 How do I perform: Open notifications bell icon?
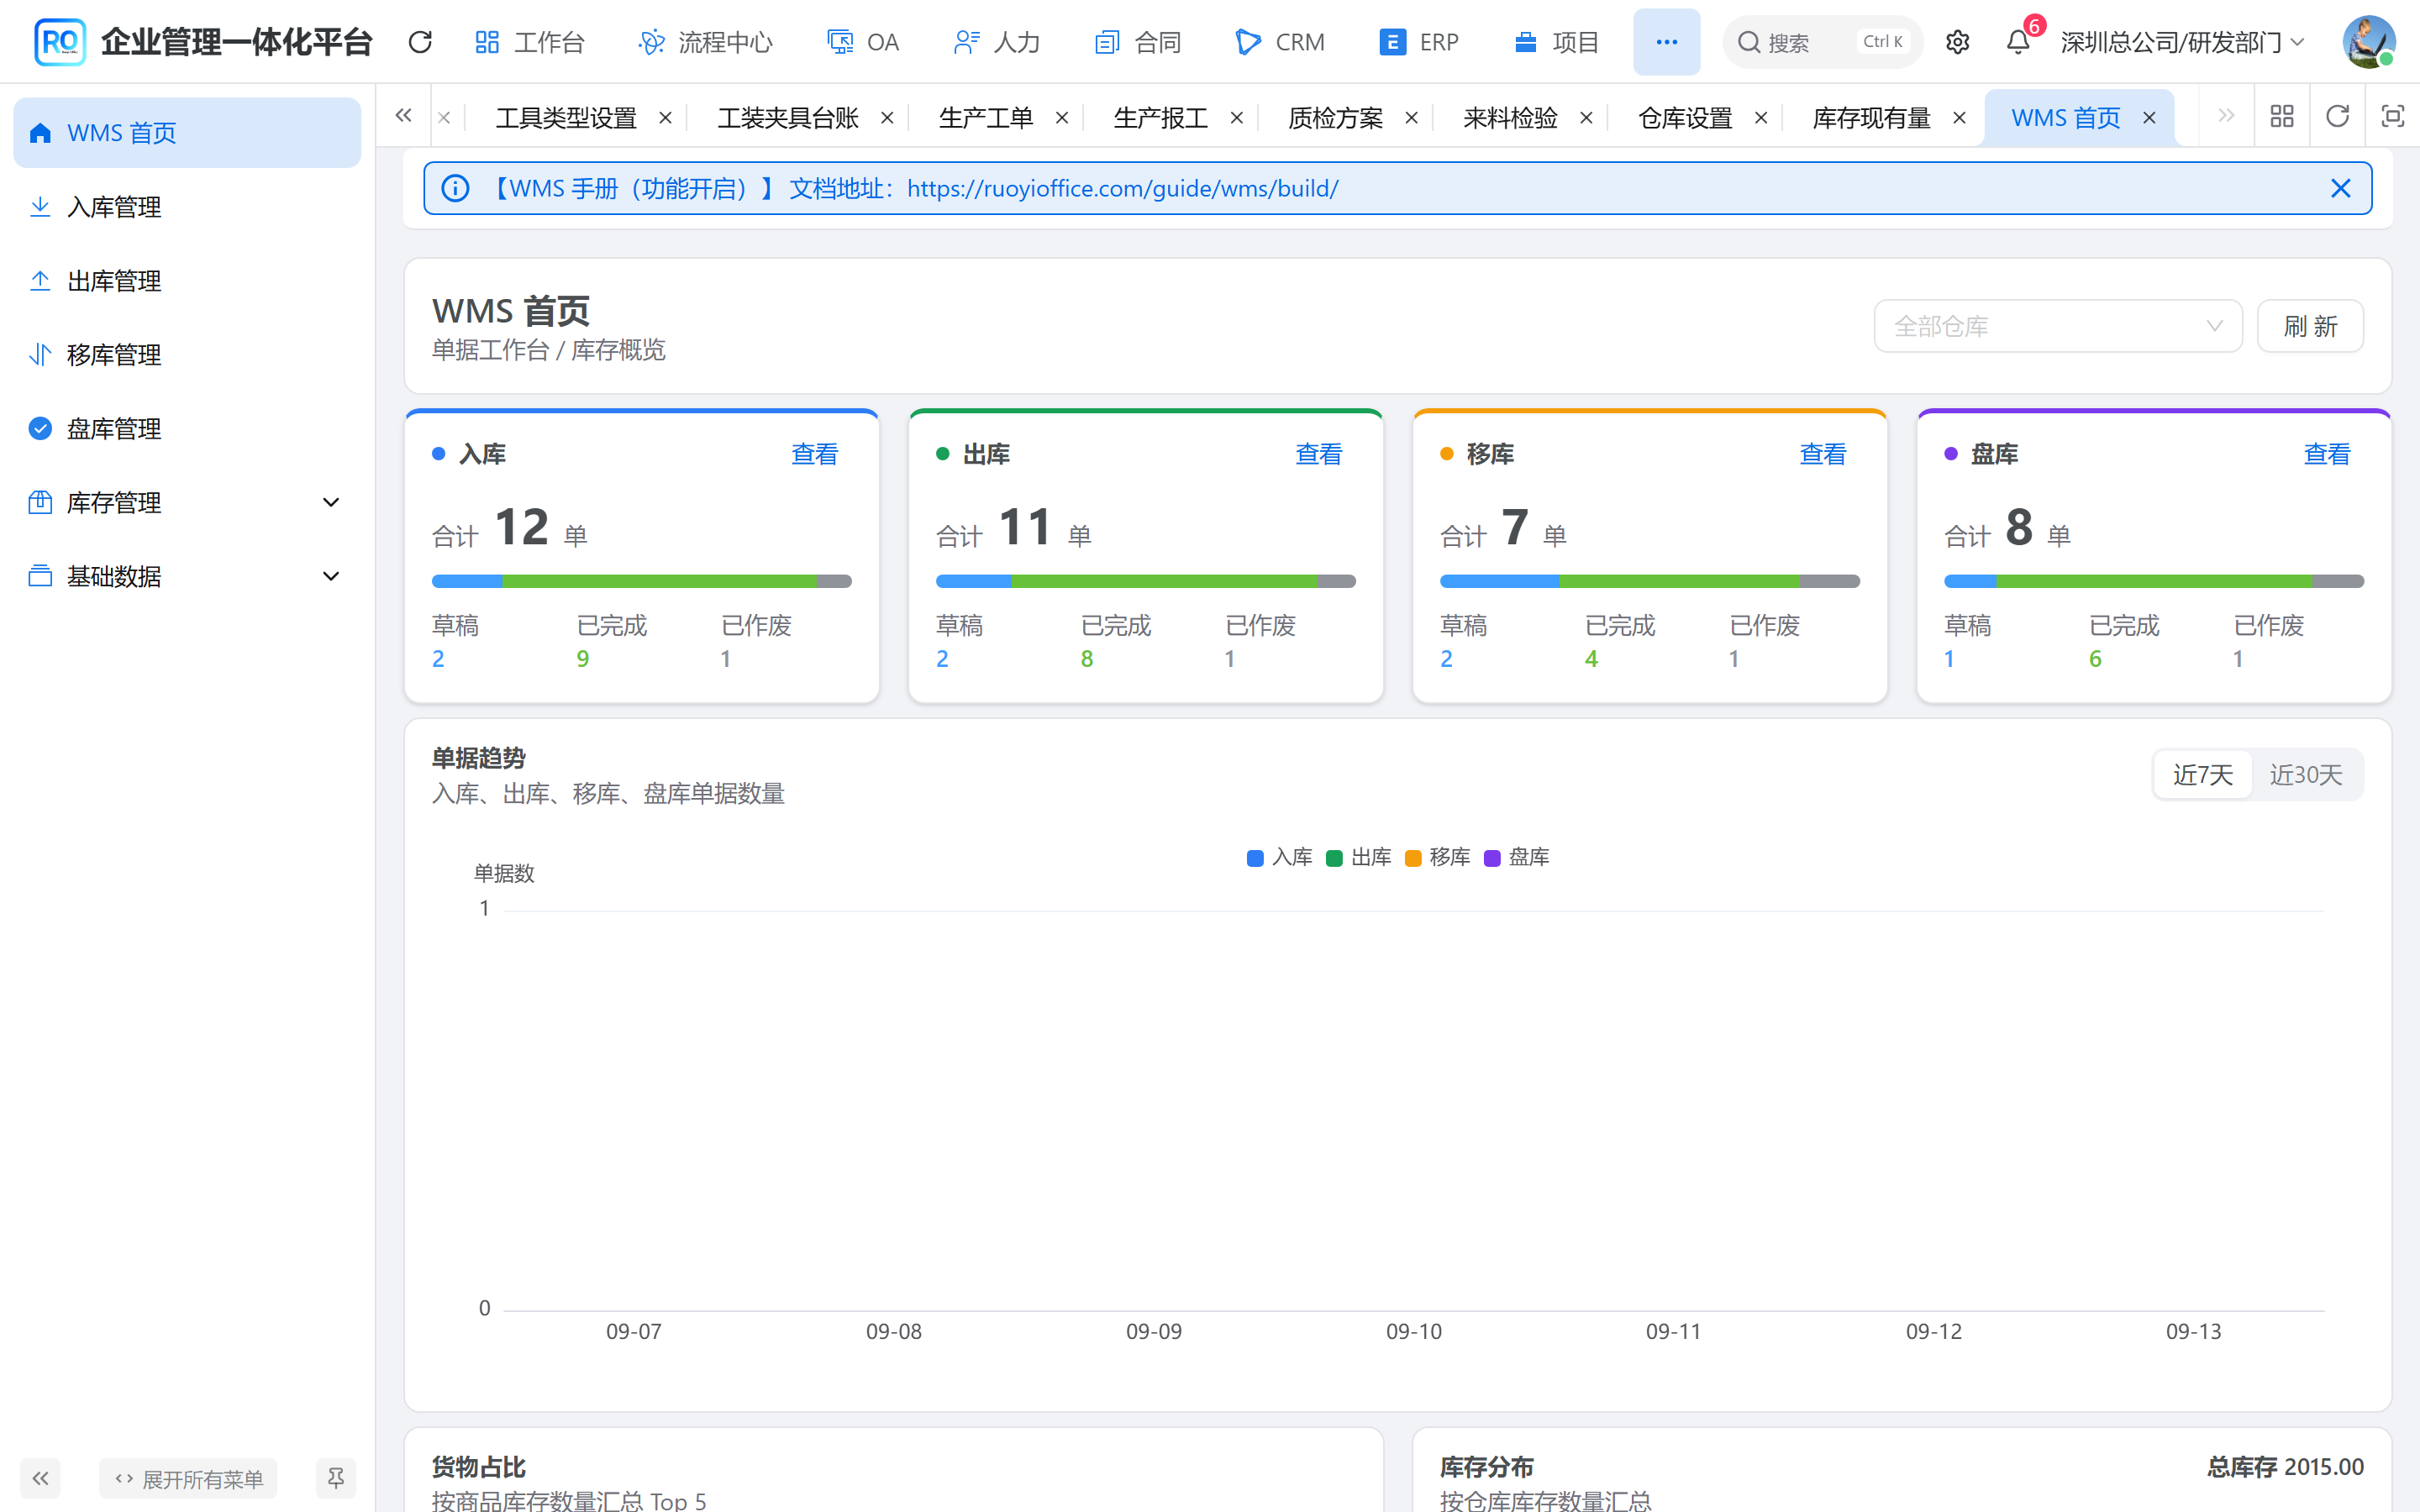pos(2018,42)
